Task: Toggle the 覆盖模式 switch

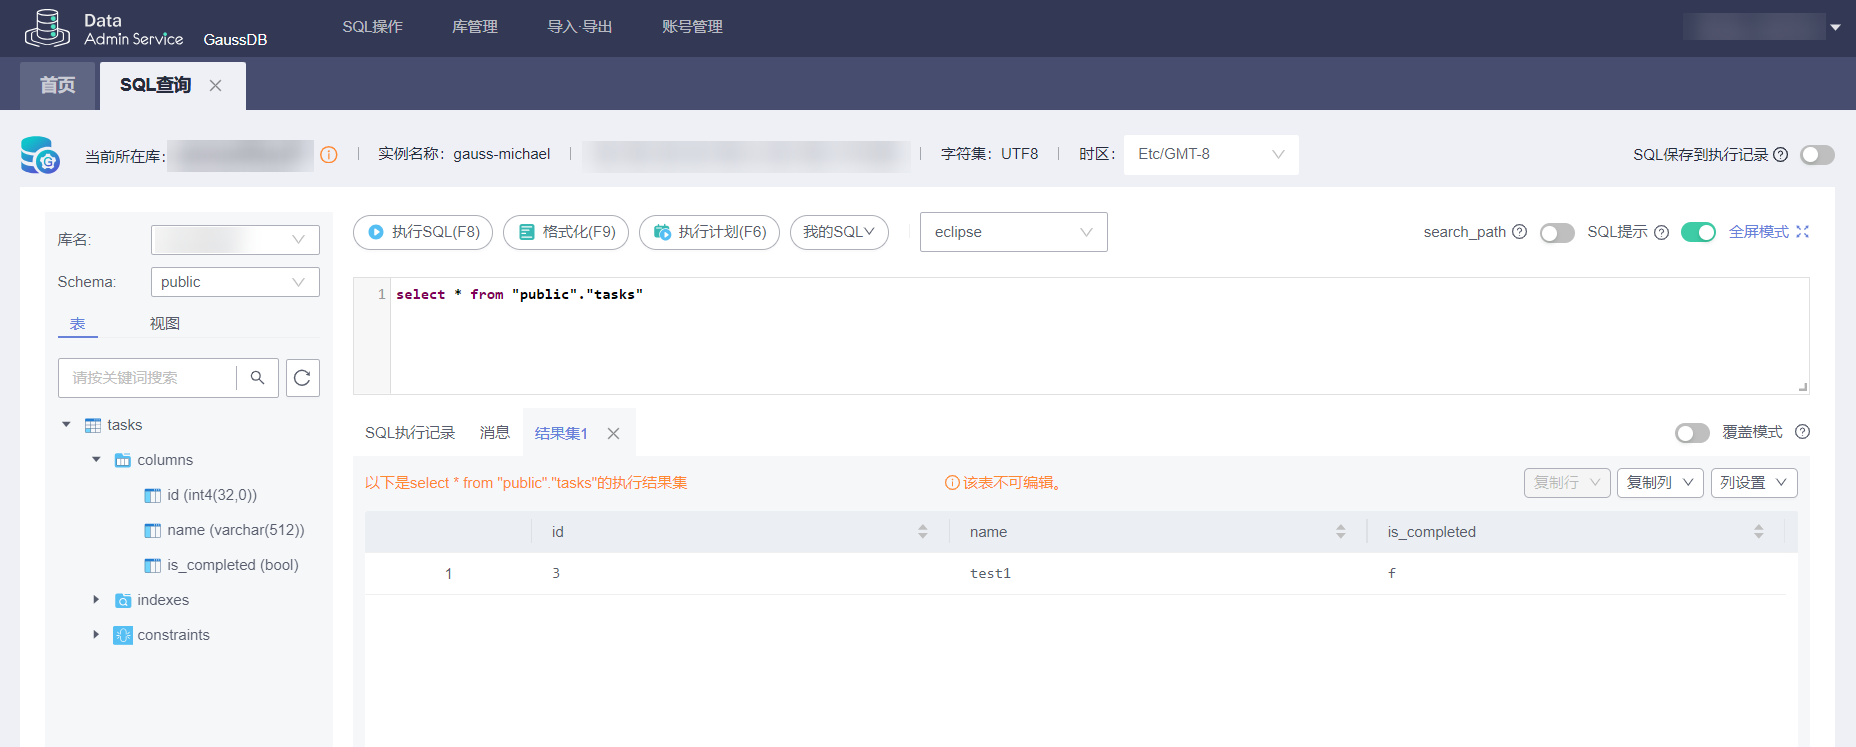Action: coord(1692,433)
